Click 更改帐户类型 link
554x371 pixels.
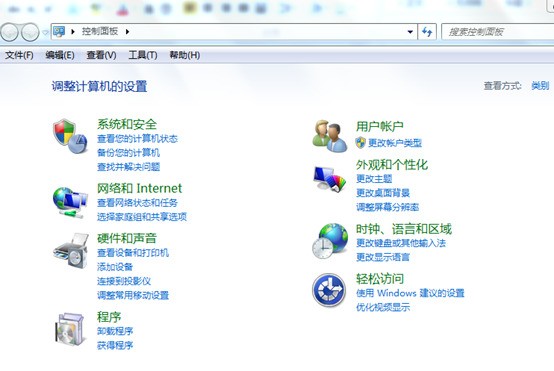click(x=395, y=143)
